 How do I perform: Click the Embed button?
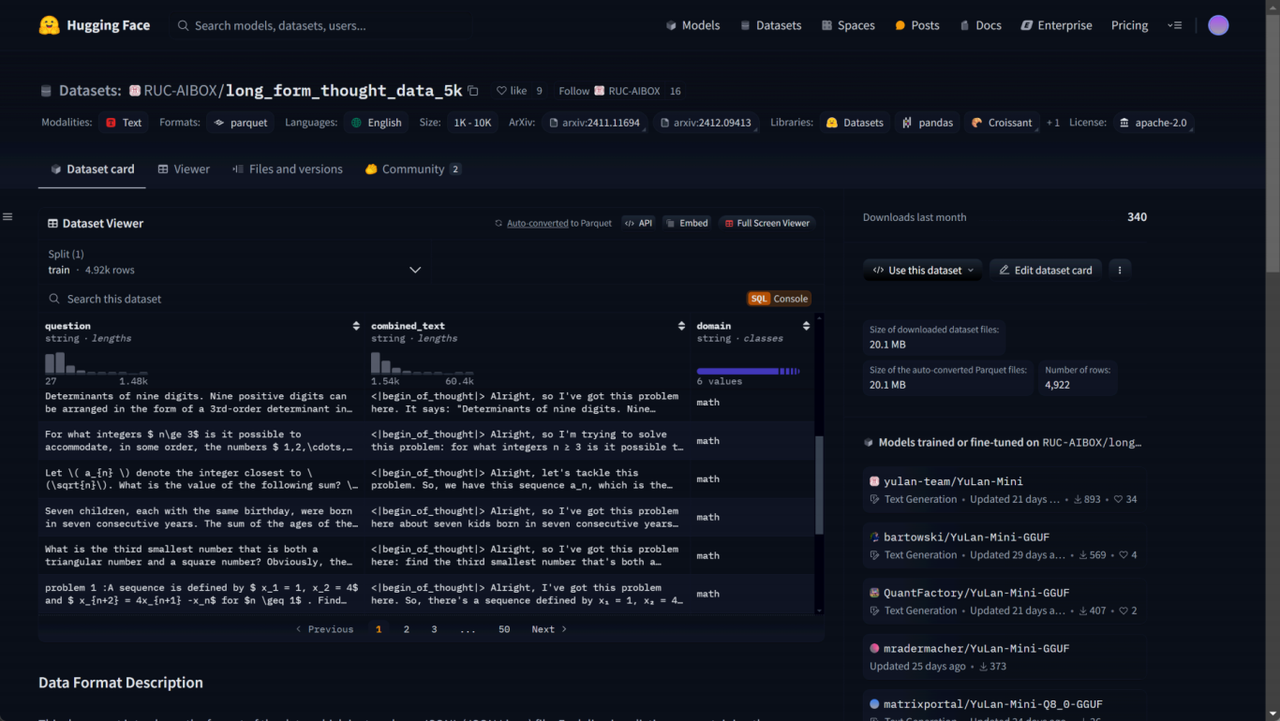[686, 223]
